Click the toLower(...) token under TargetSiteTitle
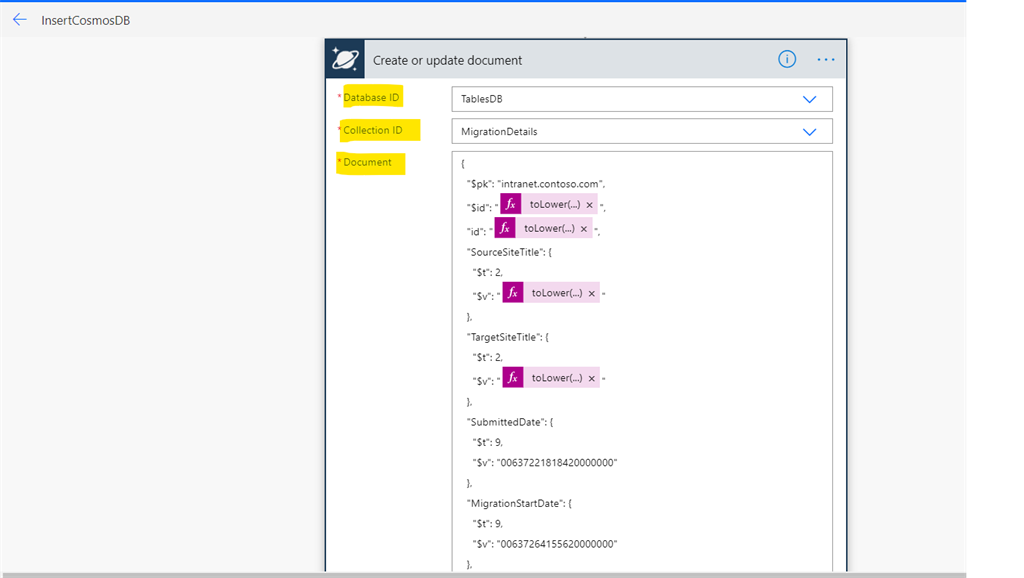 click(556, 377)
